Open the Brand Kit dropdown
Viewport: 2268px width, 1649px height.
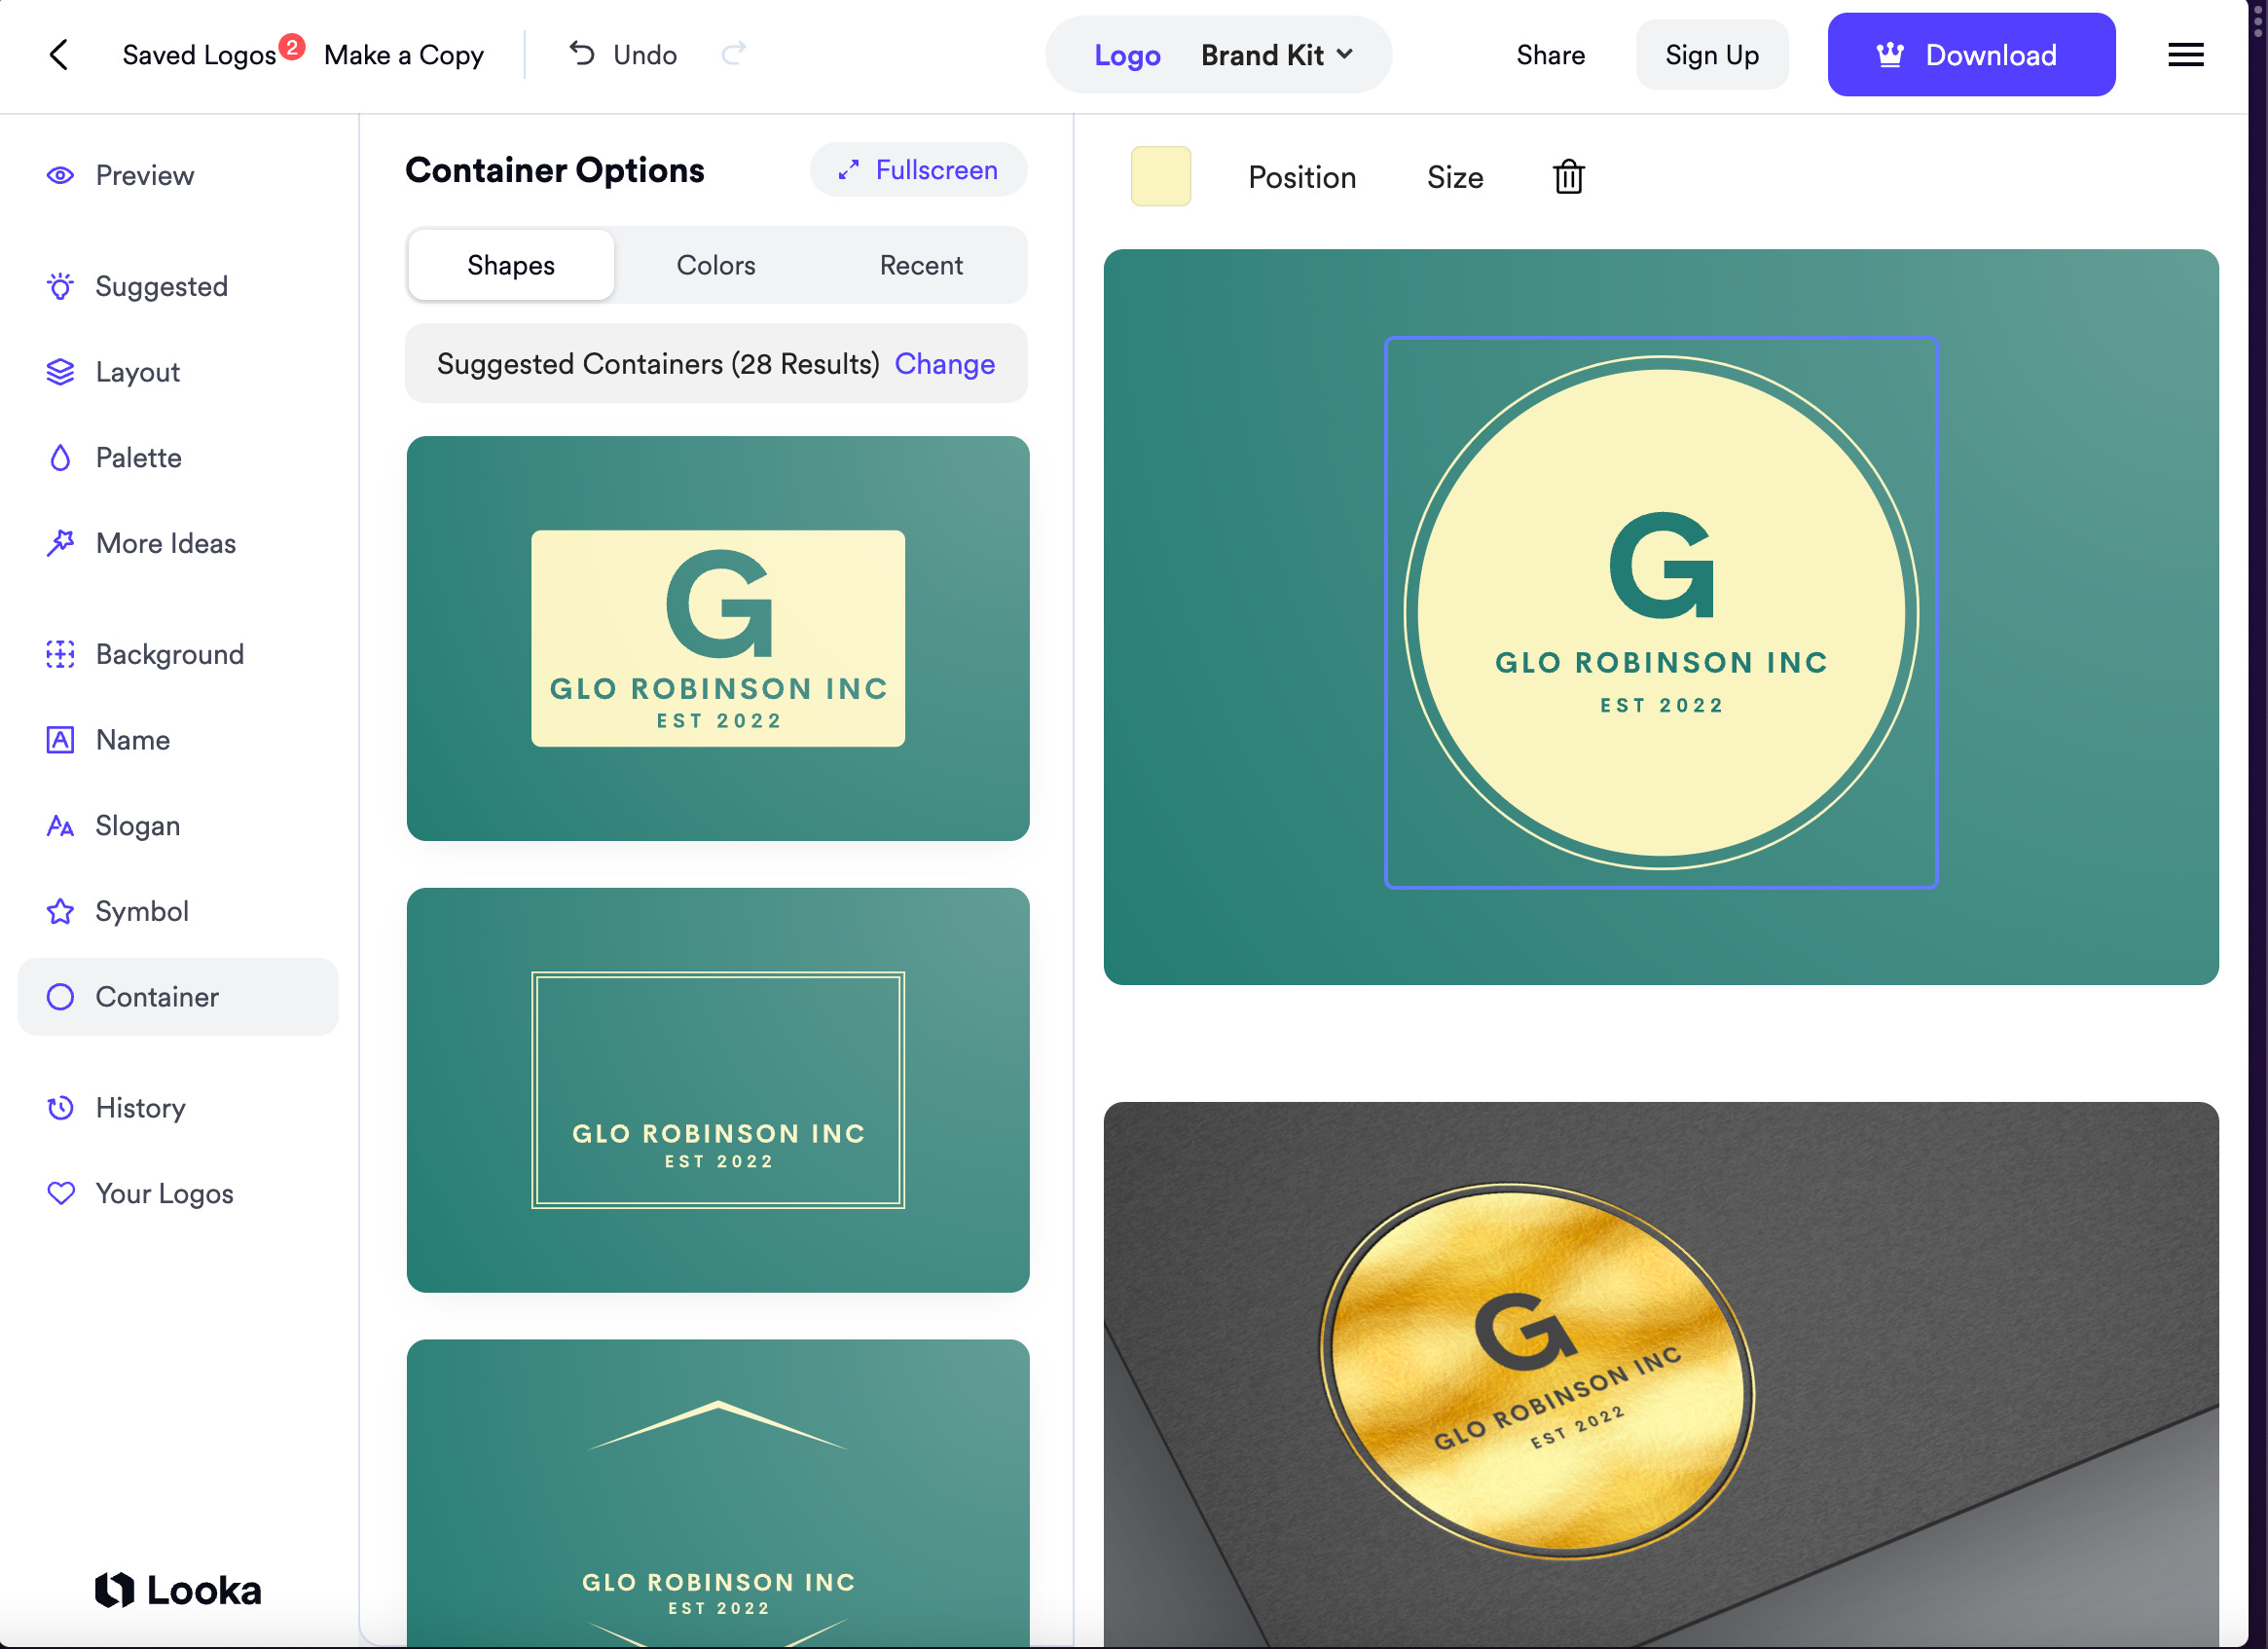tap(1277, 55)
